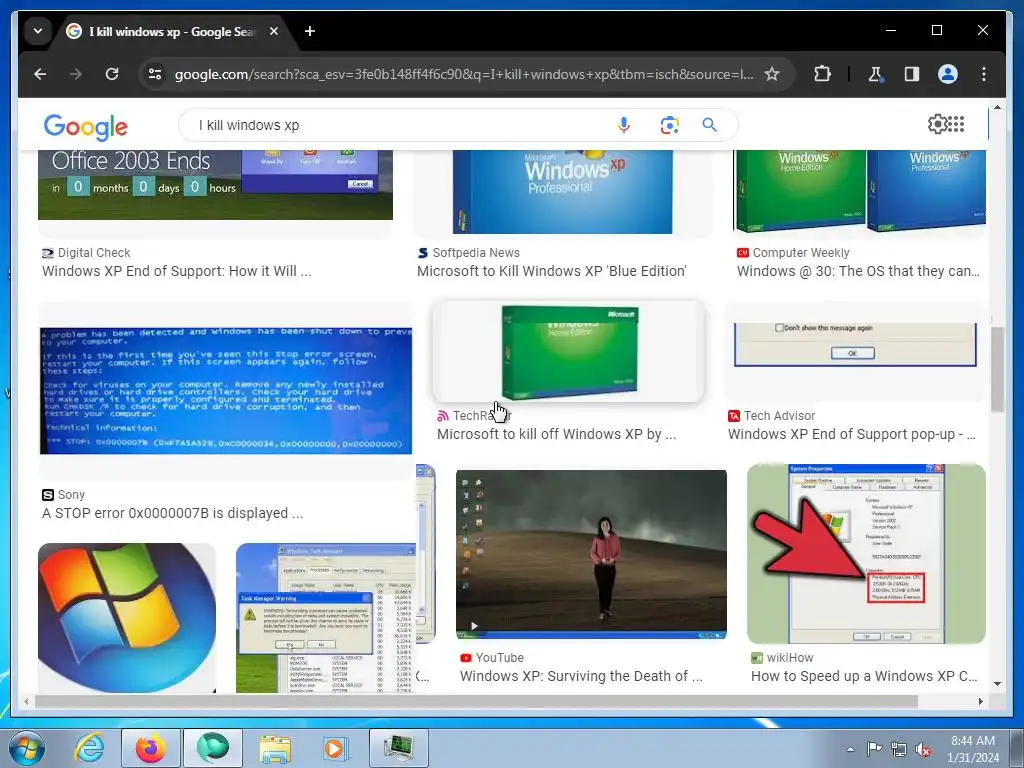1024x768 pixels.
Task: Open a new browser tab
Action: click(x=310, y=31)
